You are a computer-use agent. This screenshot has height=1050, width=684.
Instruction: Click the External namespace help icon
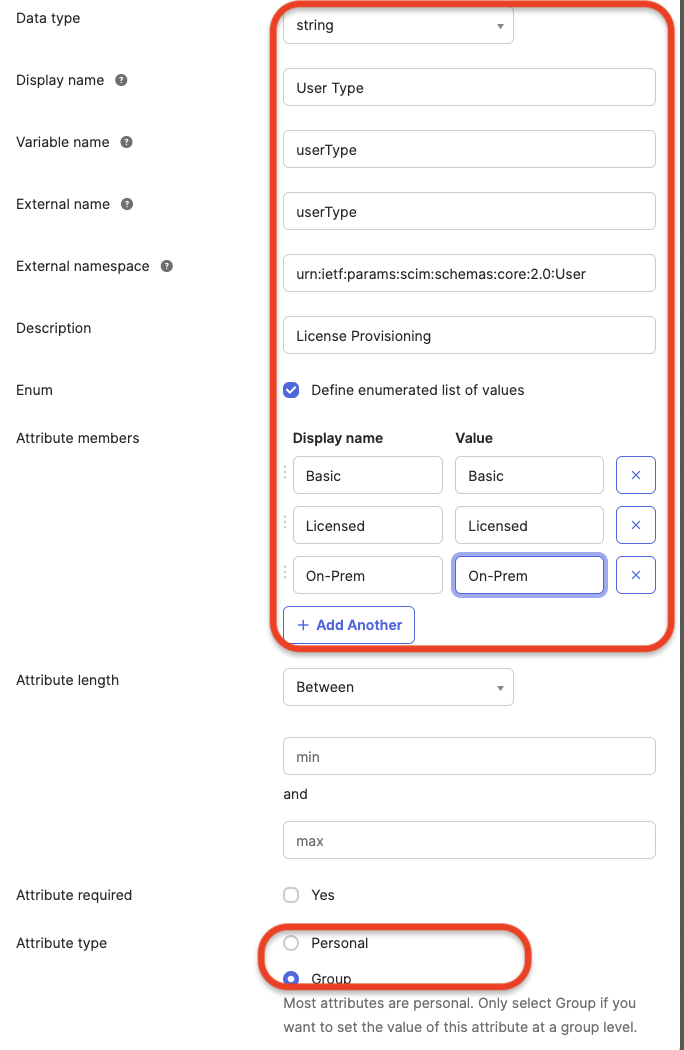coord(165,266)
